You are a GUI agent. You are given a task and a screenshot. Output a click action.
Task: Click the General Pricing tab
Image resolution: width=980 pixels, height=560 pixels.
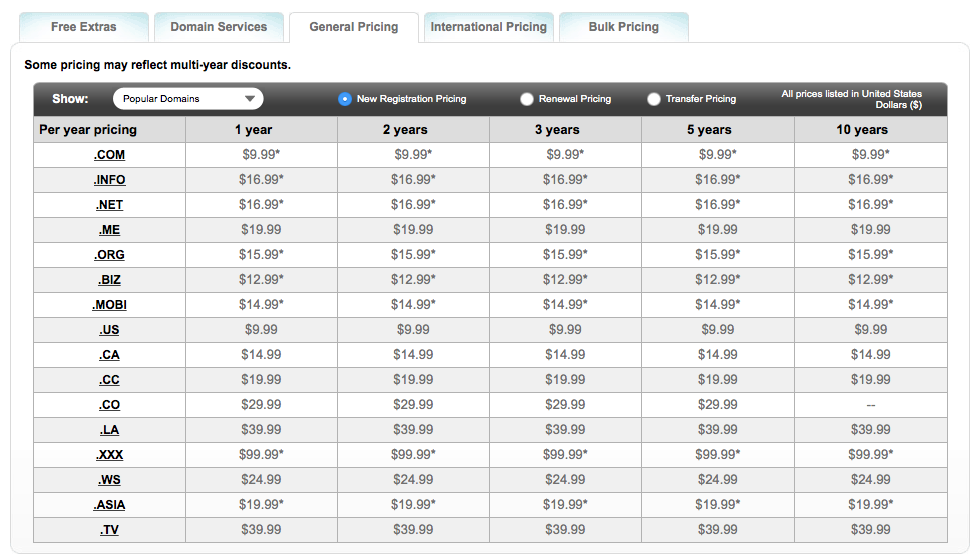point(354,27)
